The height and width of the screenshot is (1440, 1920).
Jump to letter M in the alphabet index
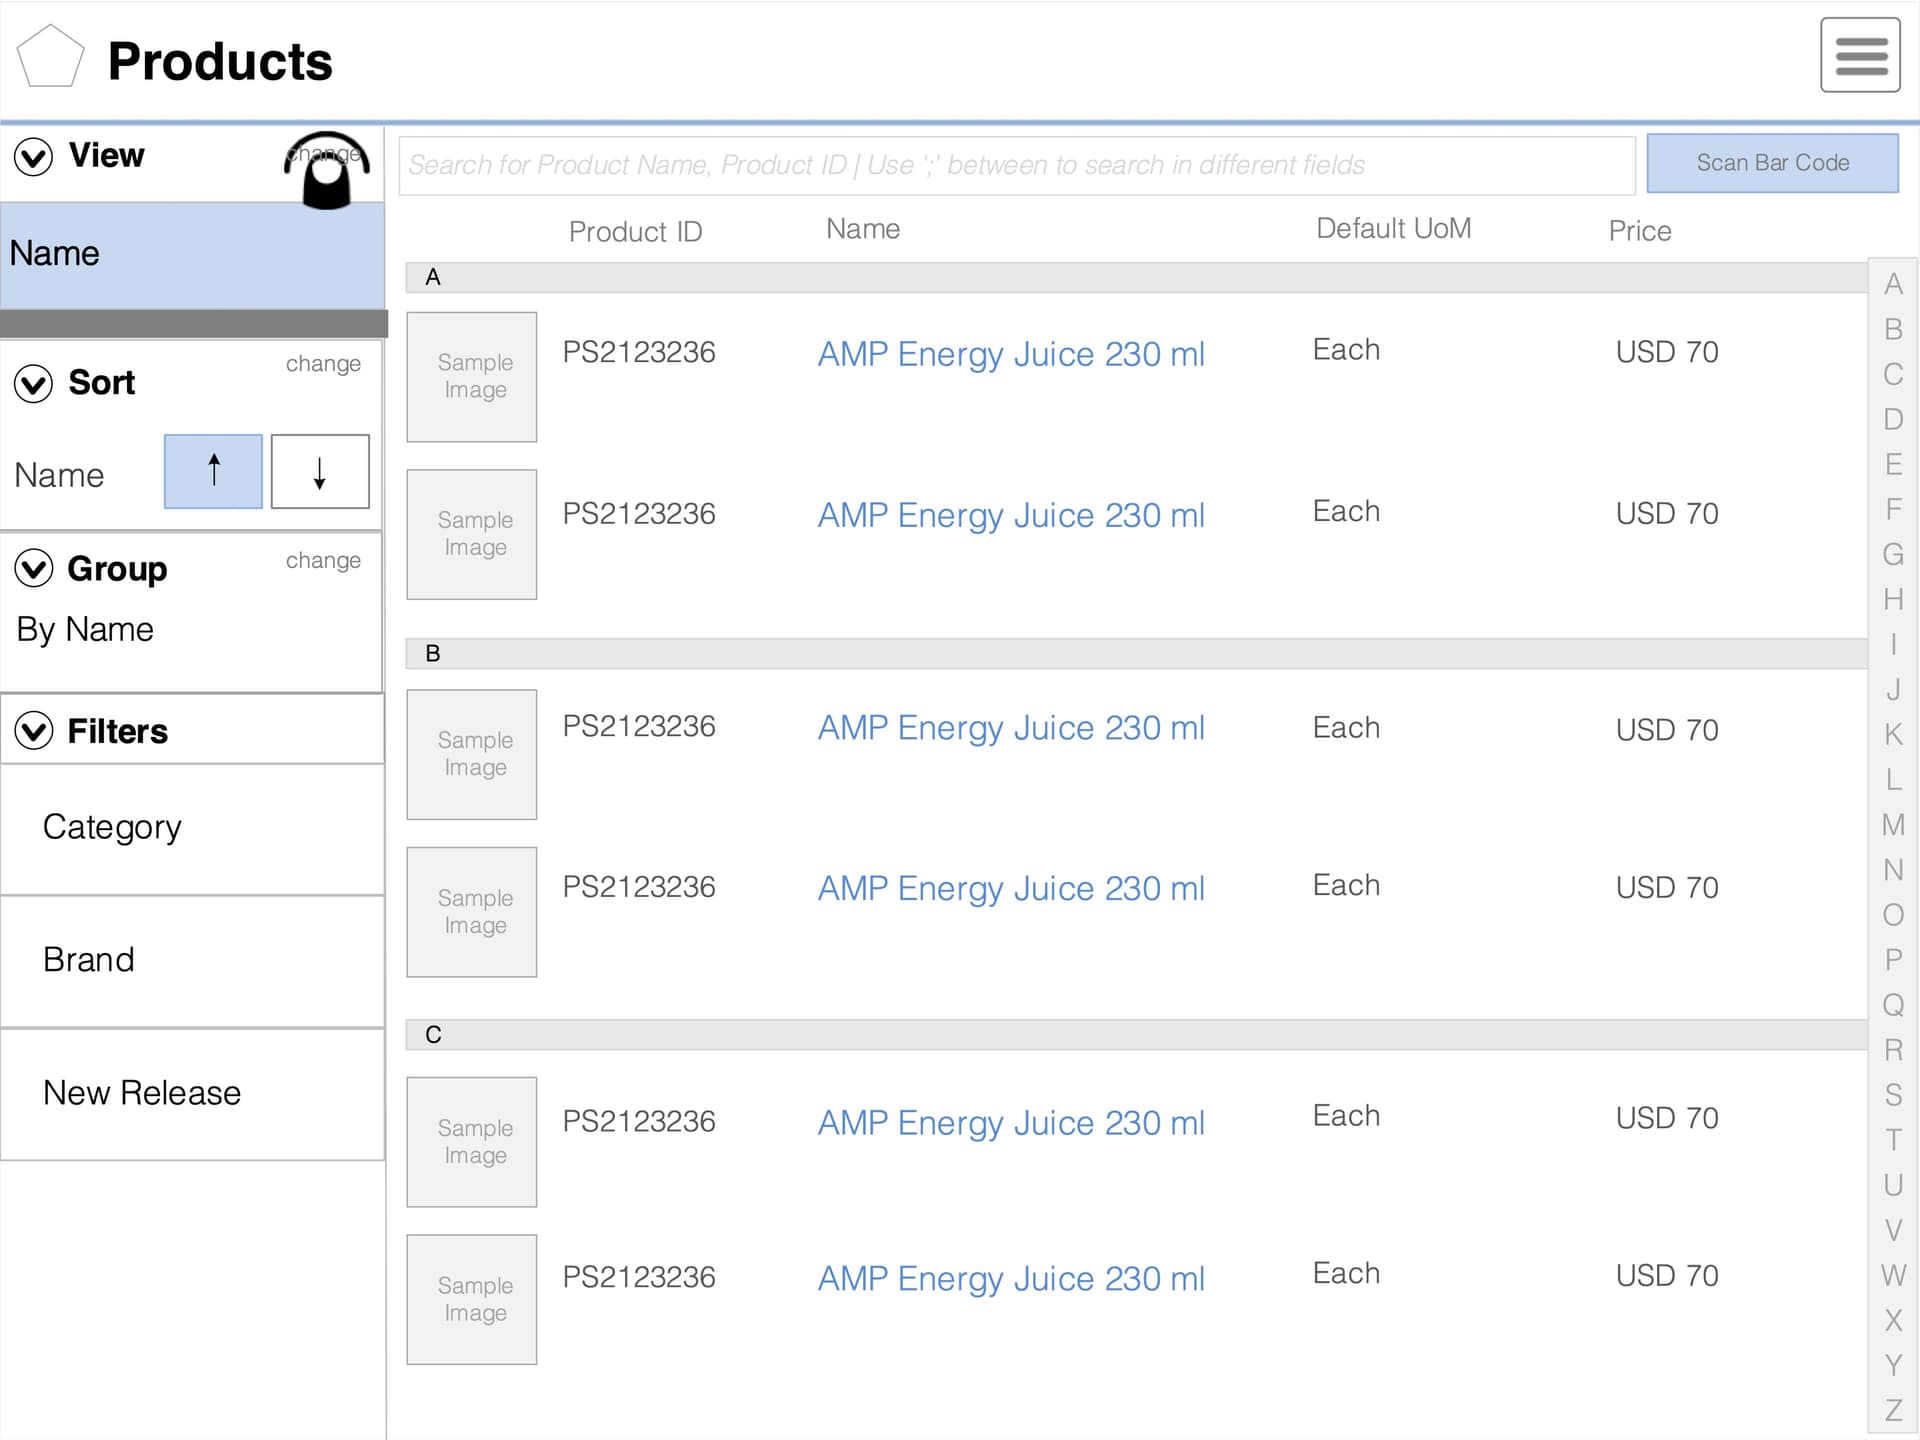coord(1893,825)
